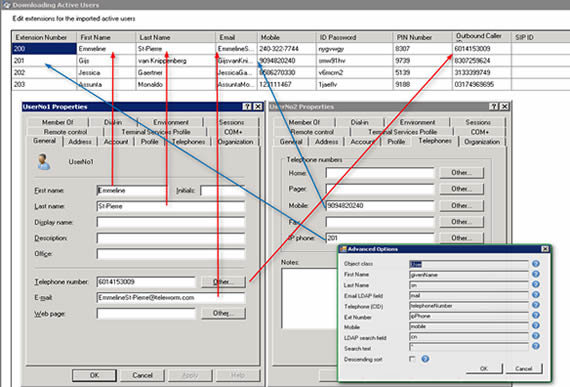Click OK in Advanced Options dialog
The width and height of the screenshot is (570, 387).
pyautogui.click(x=484, y=368)
